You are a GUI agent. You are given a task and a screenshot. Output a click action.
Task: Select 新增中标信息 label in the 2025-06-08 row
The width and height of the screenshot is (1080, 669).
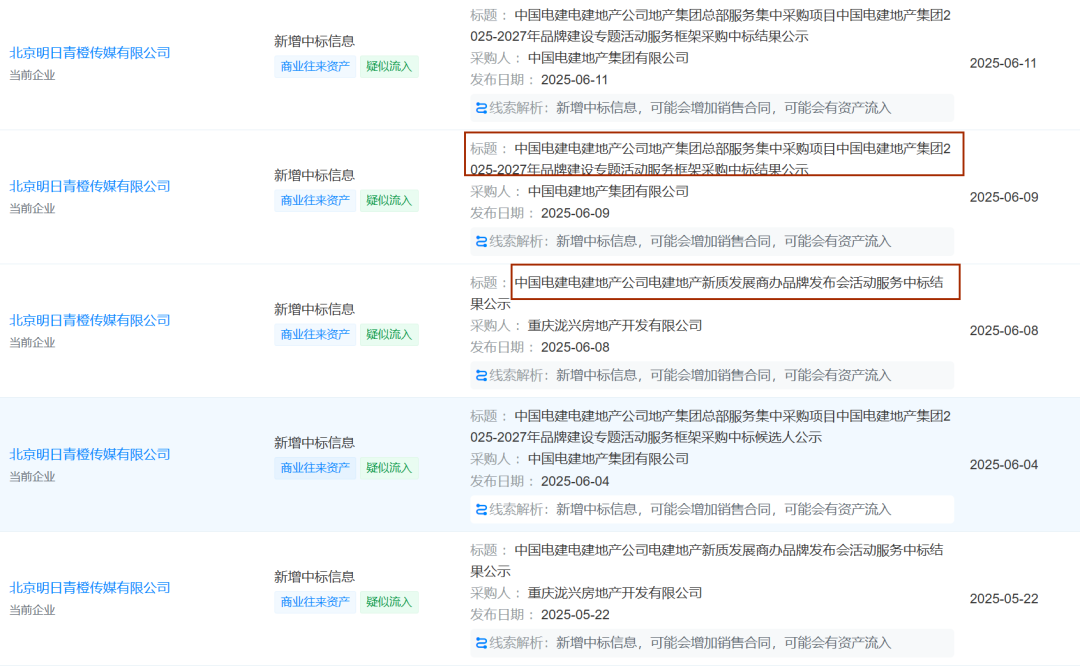coord(314,309)
